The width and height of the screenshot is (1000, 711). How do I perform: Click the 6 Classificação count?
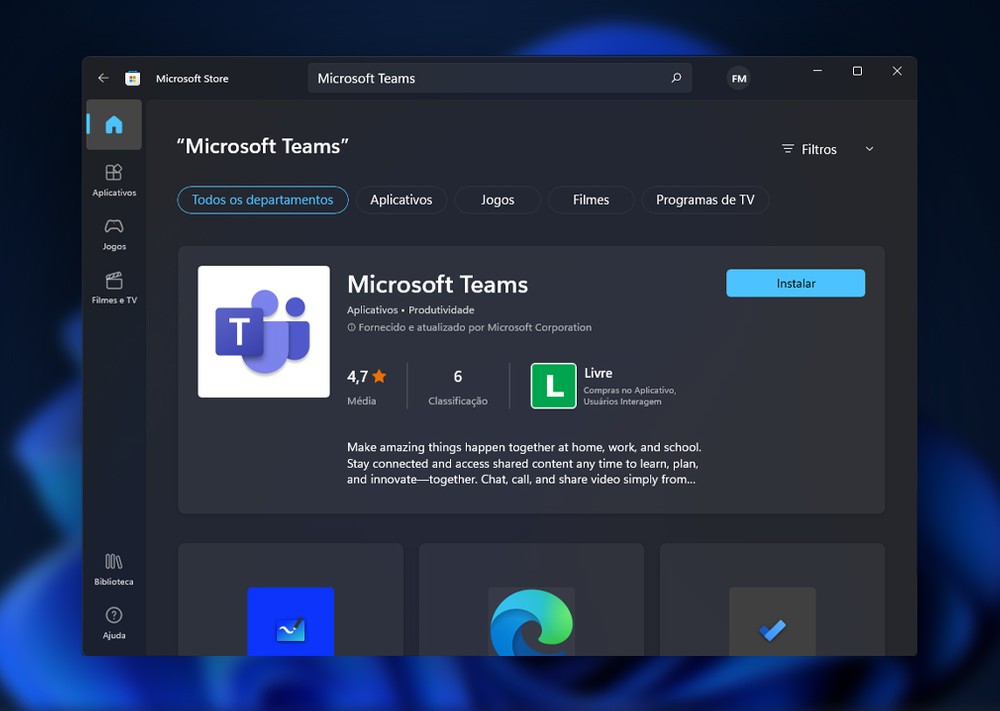coord(458,386)
